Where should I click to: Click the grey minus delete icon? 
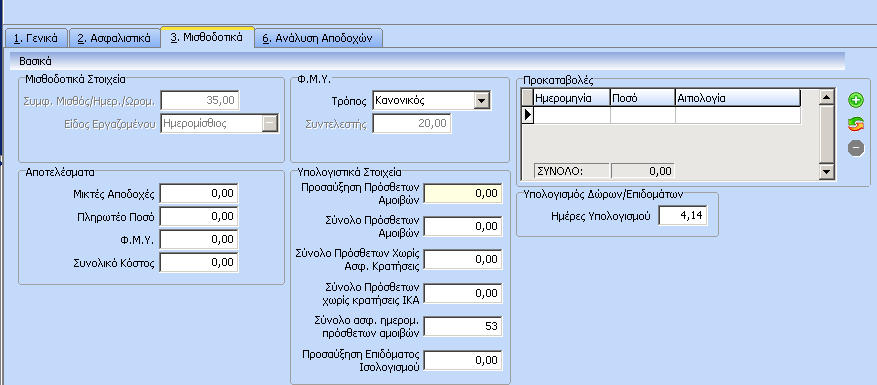(856, 148)
